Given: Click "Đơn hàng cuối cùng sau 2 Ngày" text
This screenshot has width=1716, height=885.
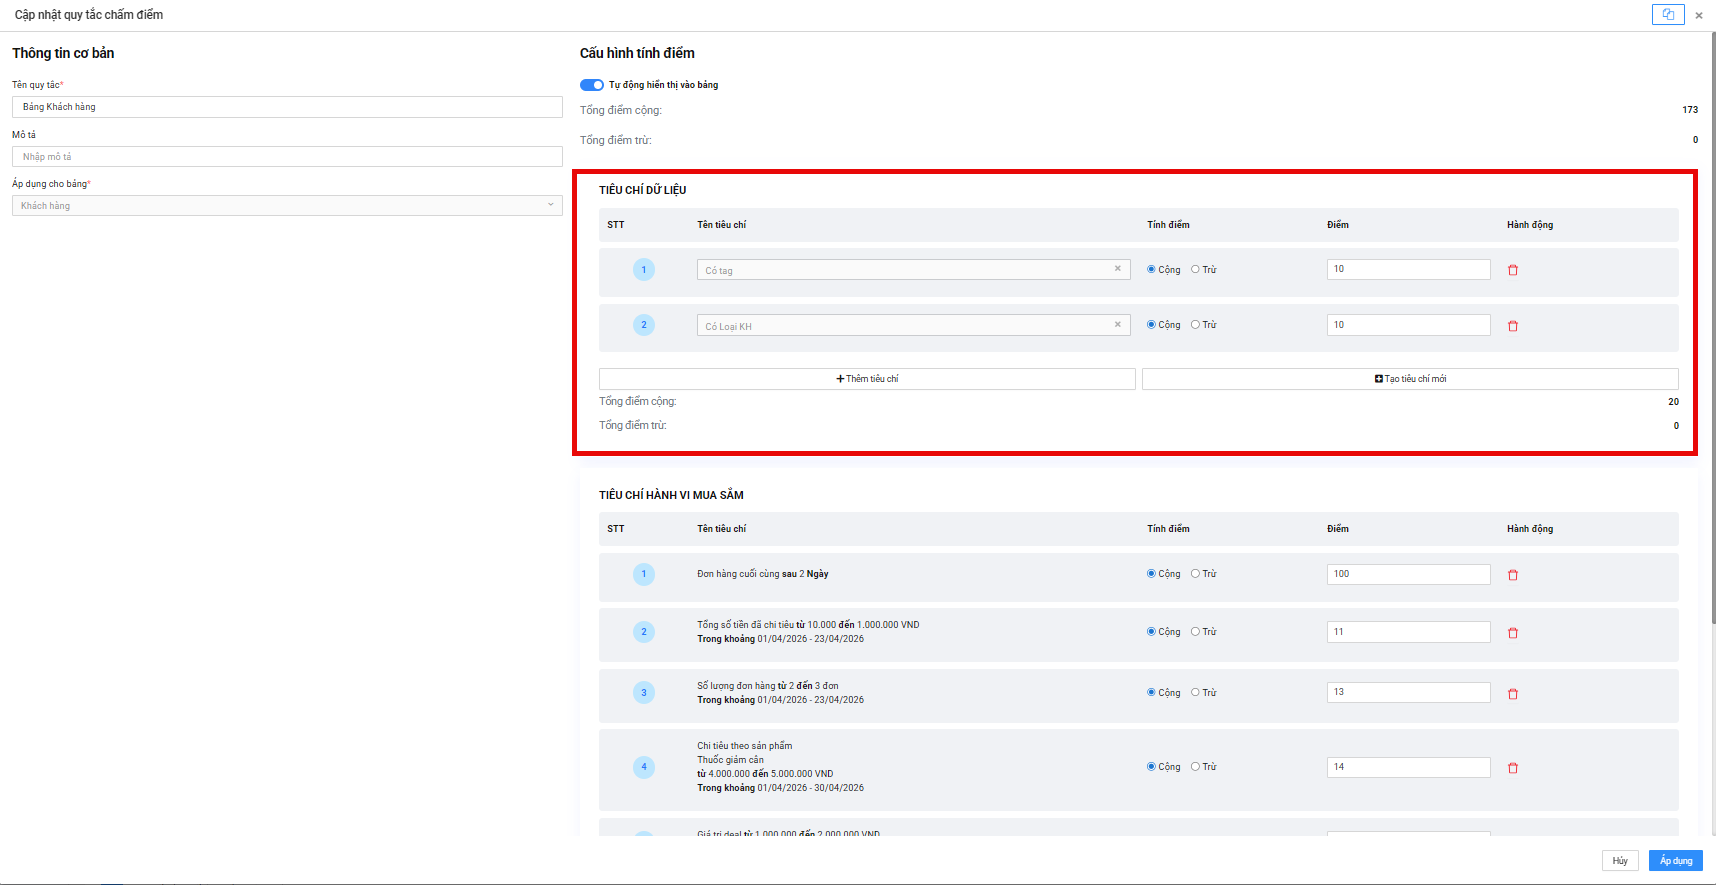Looking at the screenshot, I should point(763,574).
